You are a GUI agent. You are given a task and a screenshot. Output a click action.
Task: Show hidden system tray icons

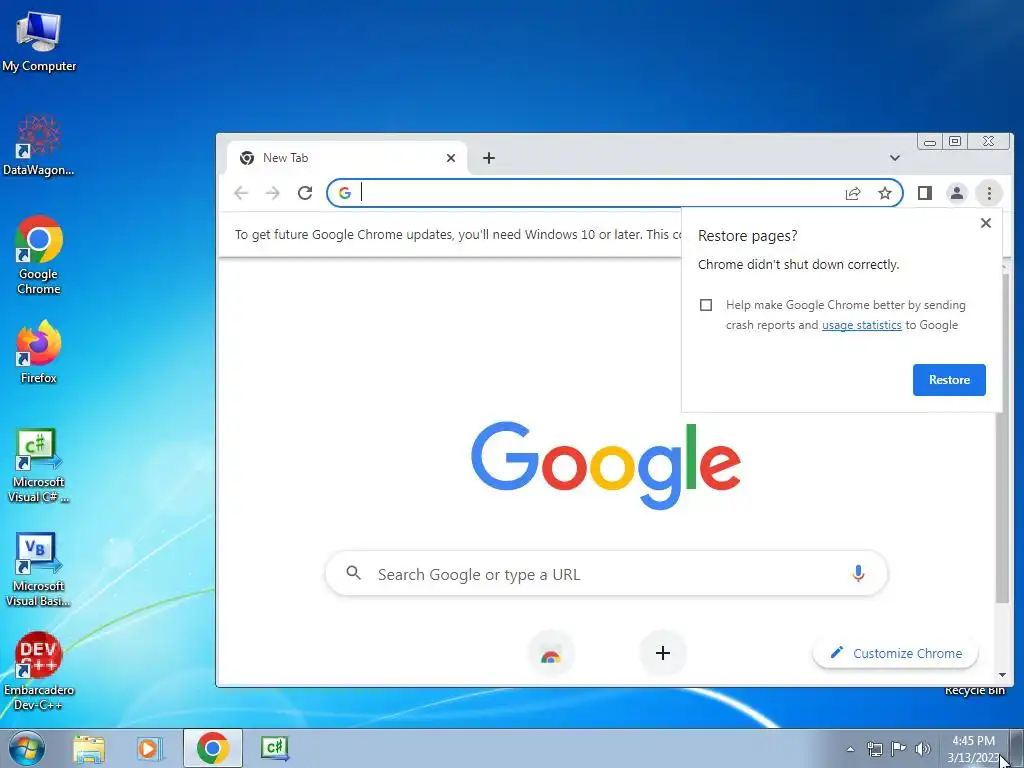[x=850, y=749]
